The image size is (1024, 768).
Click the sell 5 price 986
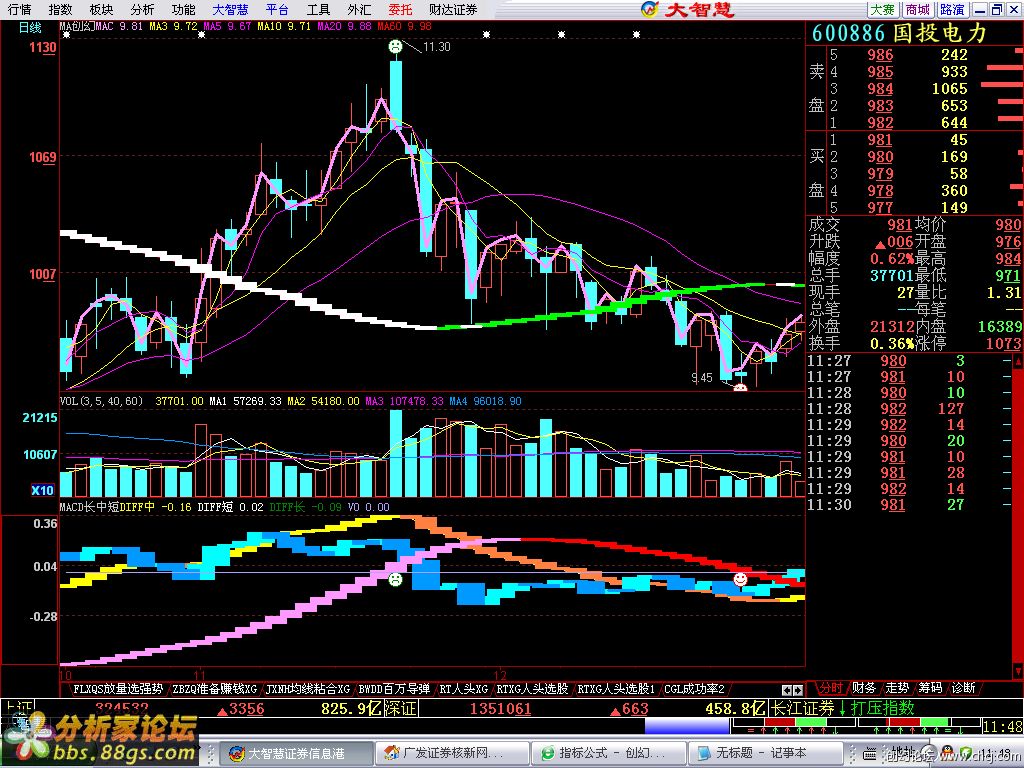click(x=880, y=55)
